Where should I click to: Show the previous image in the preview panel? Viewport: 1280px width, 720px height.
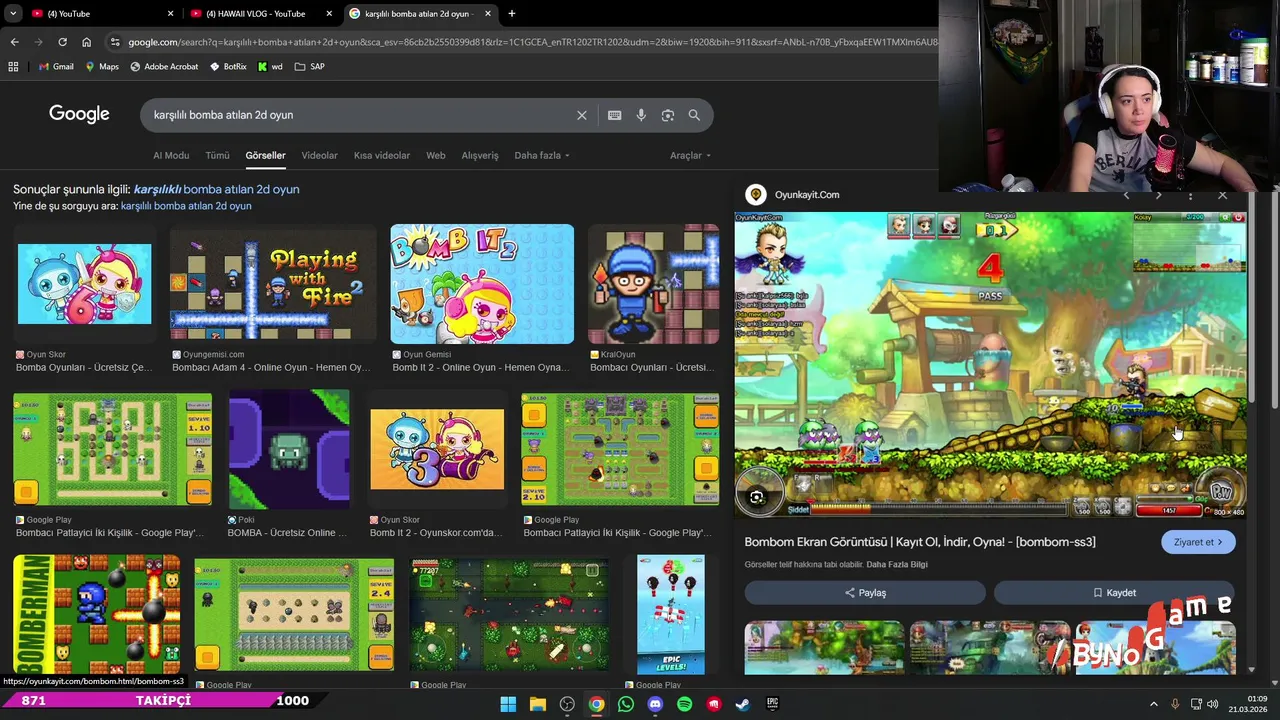click(x=1126, y=195)
